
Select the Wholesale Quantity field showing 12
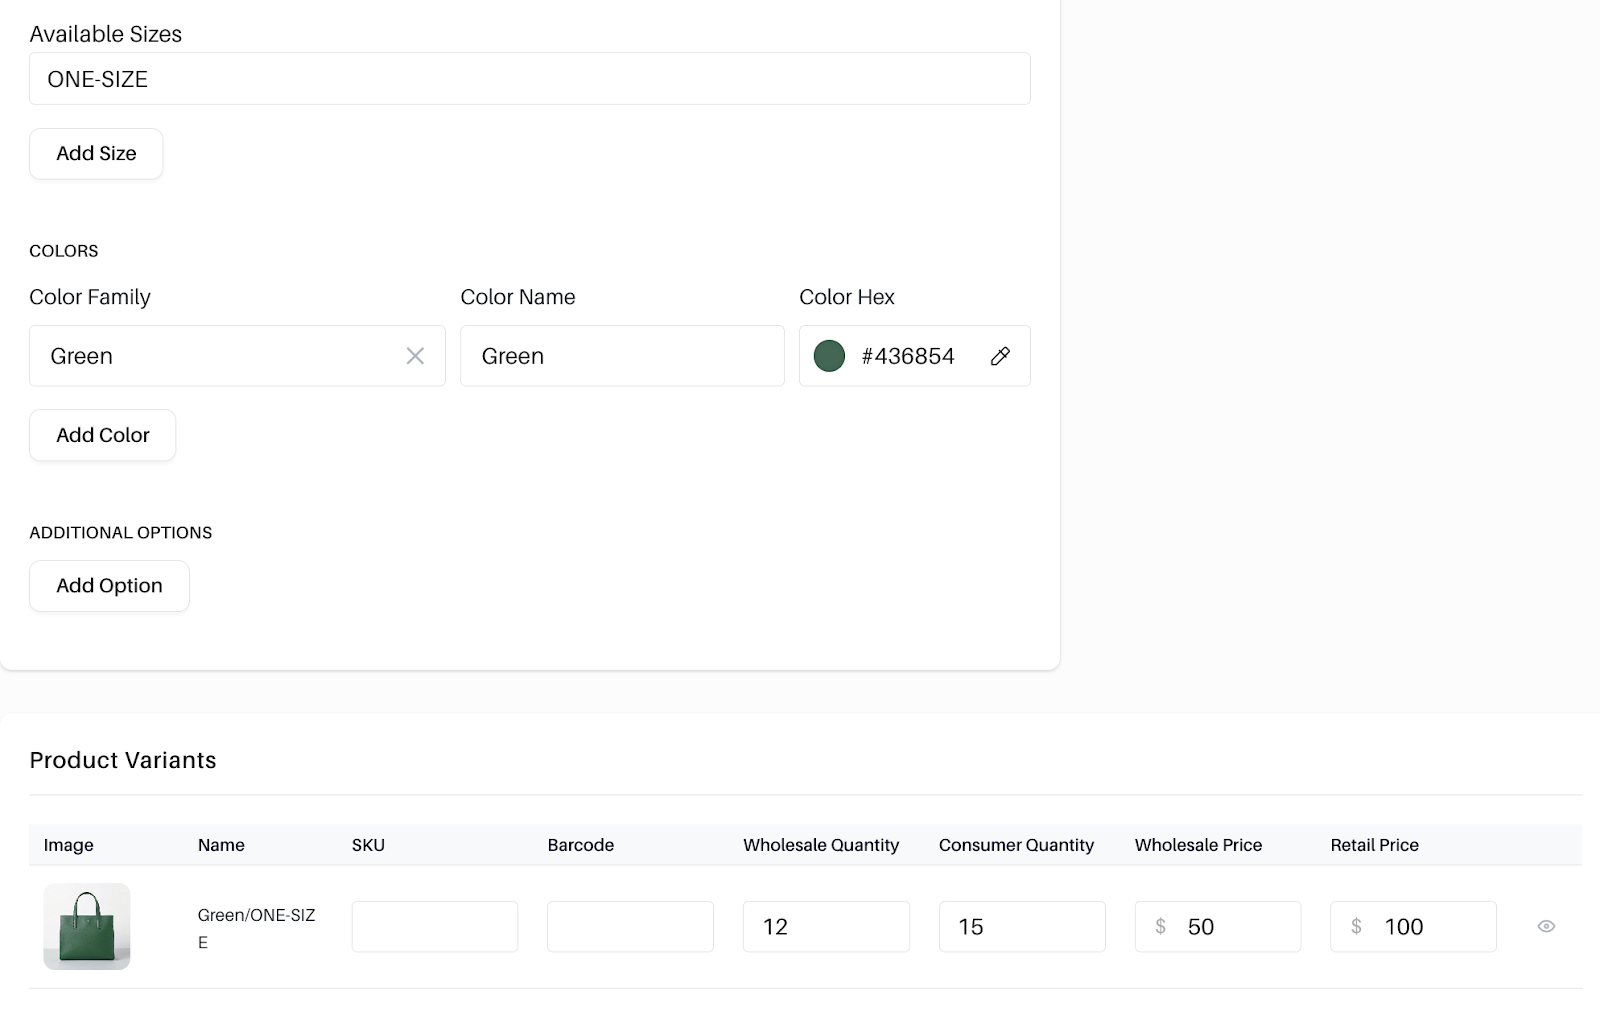pos(826,927)
